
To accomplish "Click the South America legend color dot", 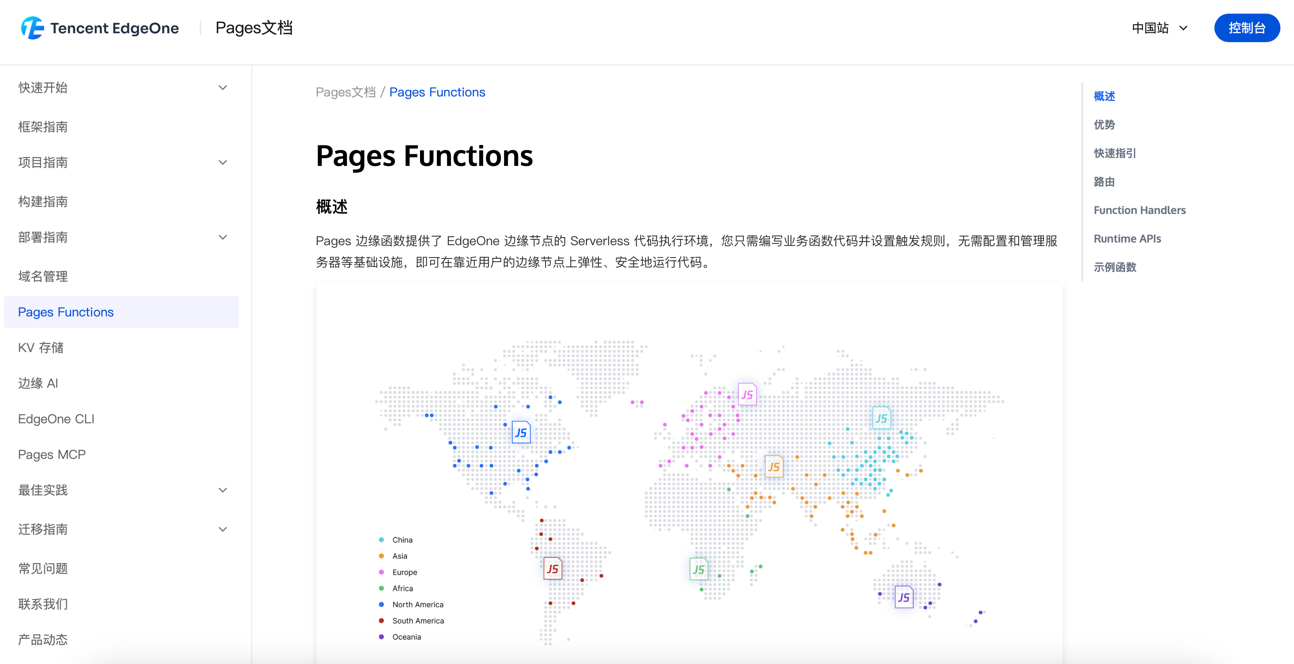I will [381, 621].
